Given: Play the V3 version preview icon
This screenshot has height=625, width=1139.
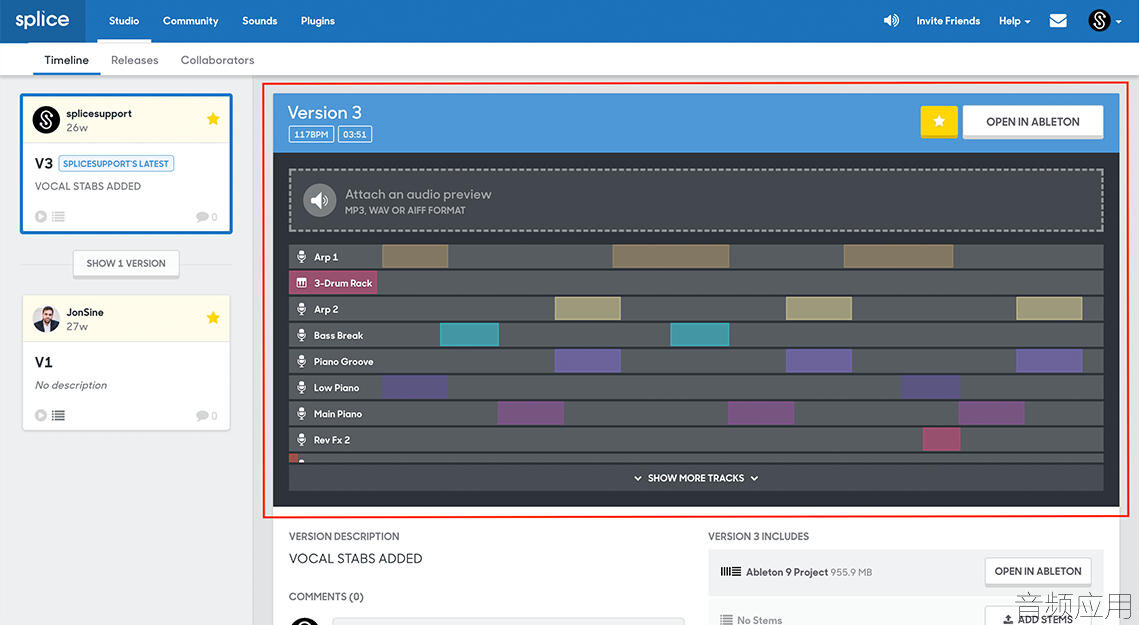Looking at the screenshot, I should [41, 217].
